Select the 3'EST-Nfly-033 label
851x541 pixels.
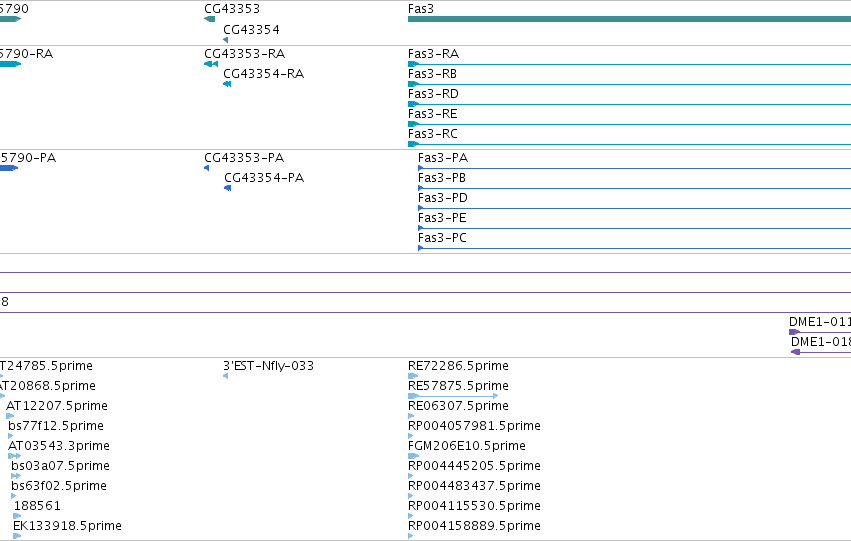[x=269, y=366]
